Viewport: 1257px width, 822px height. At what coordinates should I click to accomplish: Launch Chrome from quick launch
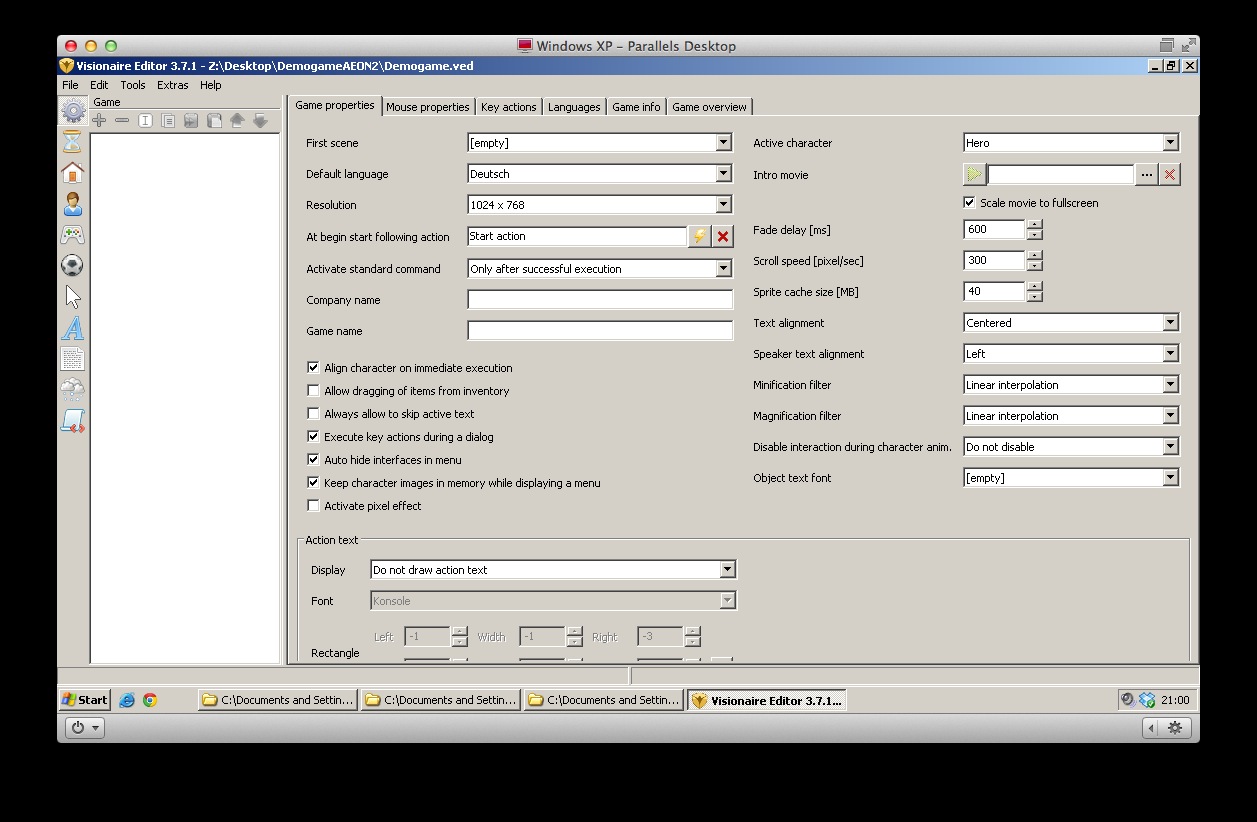coord(150,700)
